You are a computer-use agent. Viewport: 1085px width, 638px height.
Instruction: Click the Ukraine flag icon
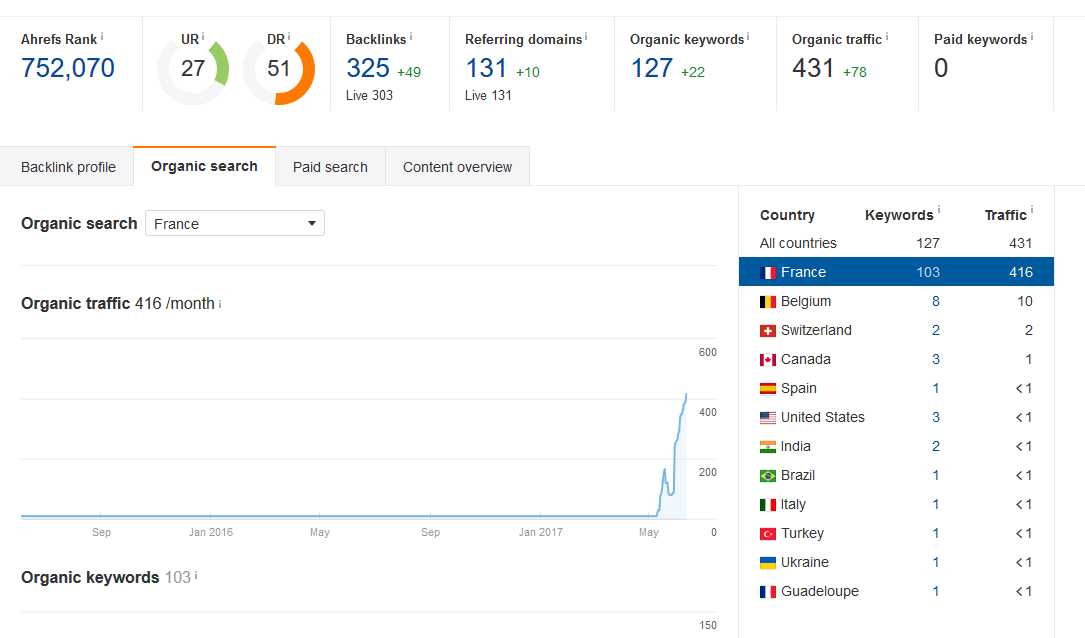[x=768, y=563]
